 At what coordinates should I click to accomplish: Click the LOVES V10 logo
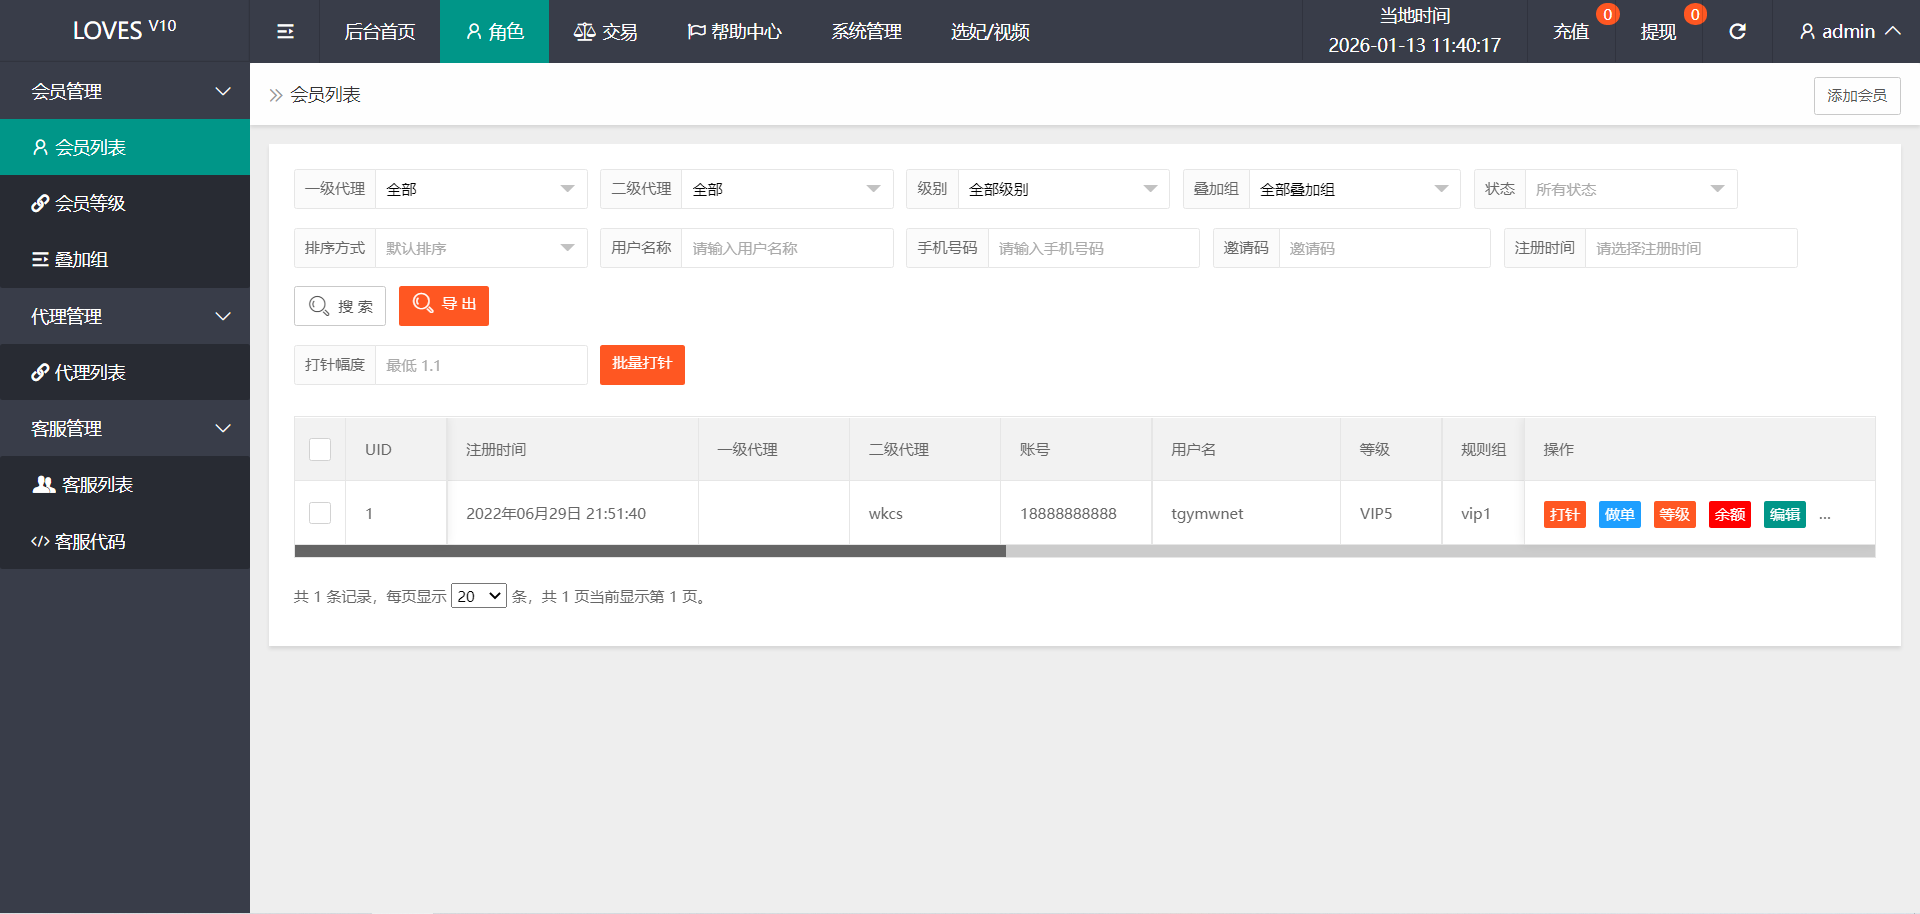point(125,30)
